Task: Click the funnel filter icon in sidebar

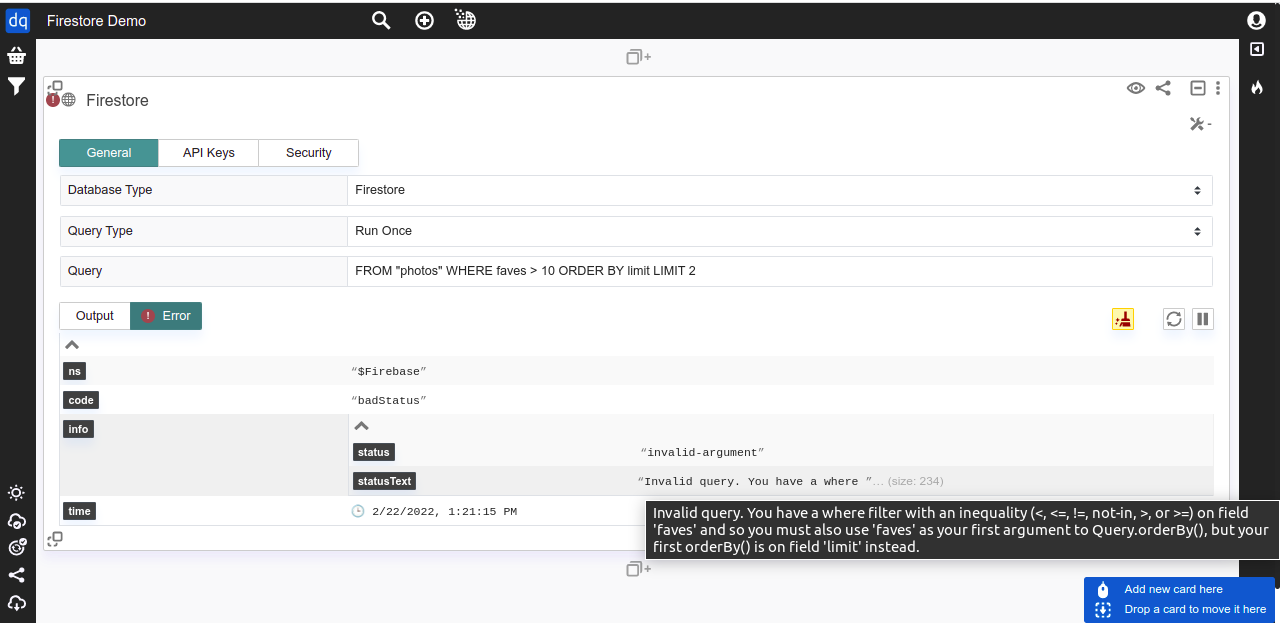Action: 16,87
